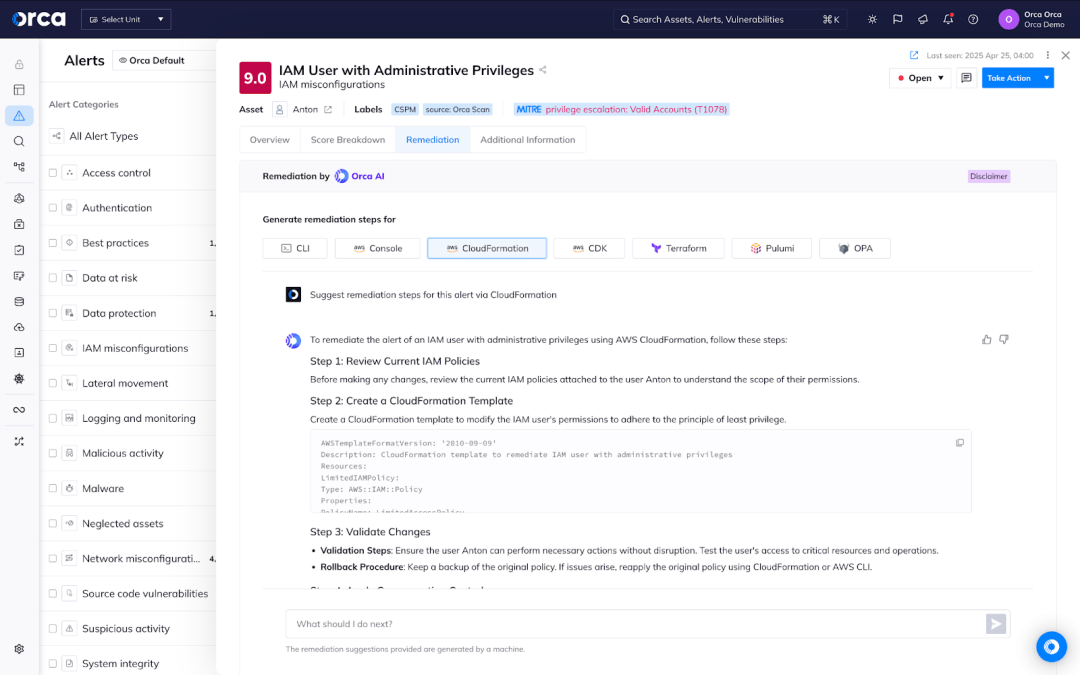Check the Data protection category
Screen dimensions: 1080x675
coord(52,313)
